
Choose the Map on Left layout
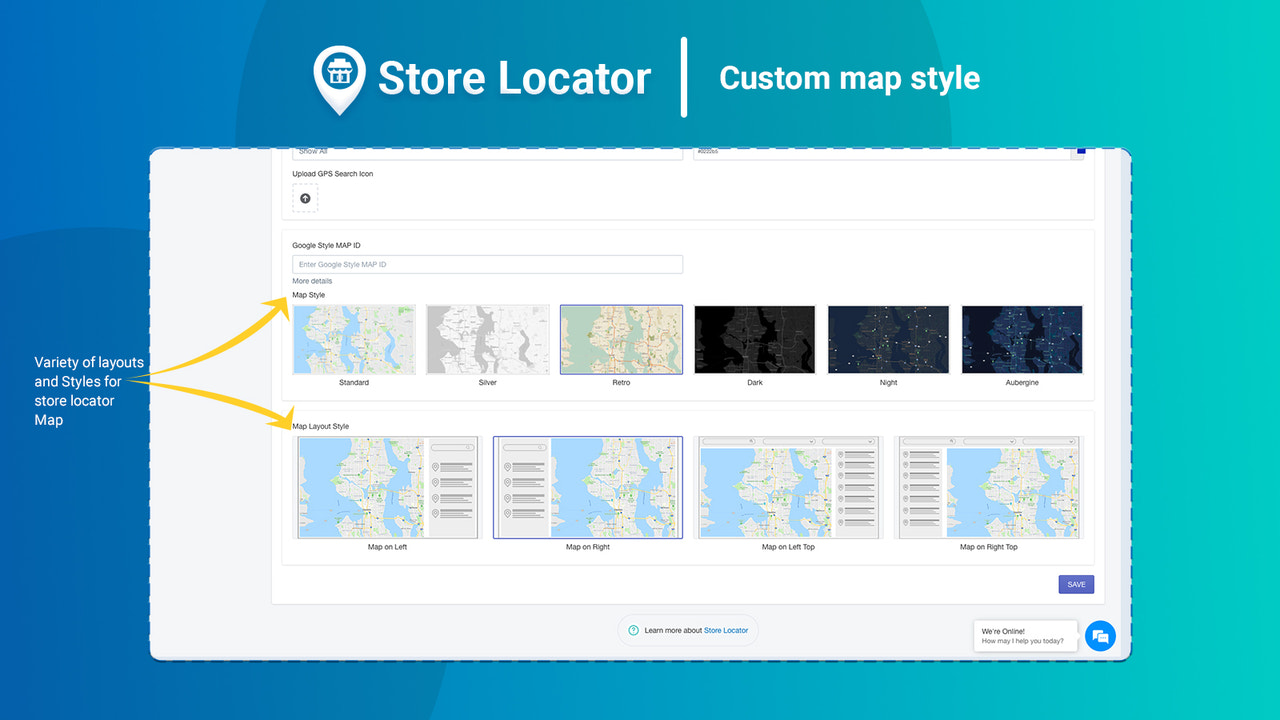[x=387, y=487]
